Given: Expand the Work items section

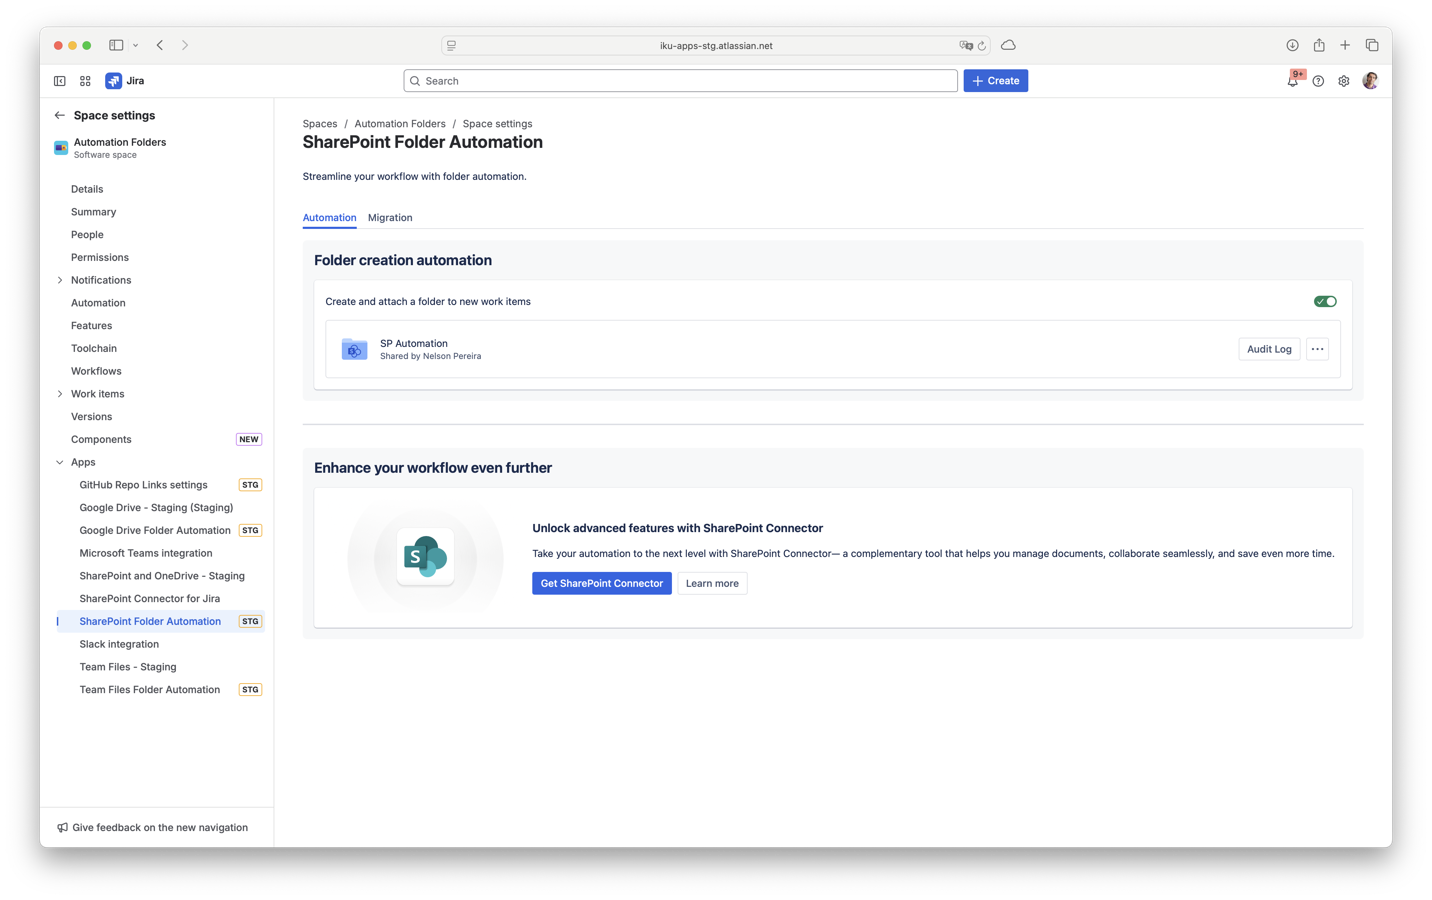Looking at the screenshot, I should point(60,393).
